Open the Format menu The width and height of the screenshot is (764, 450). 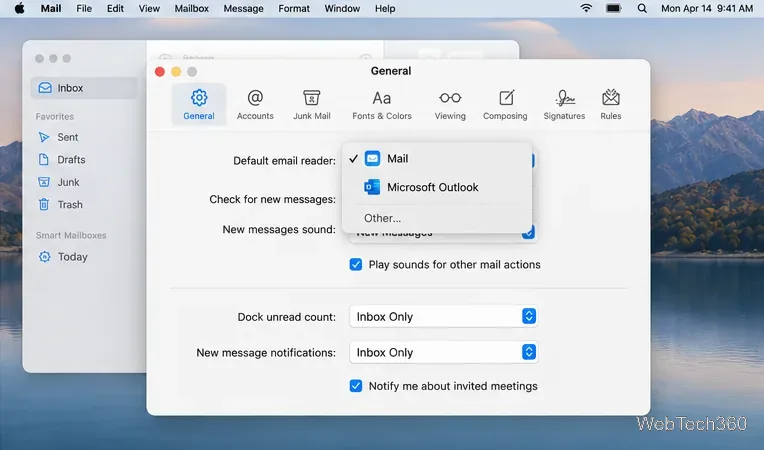(x=294, y=8)
